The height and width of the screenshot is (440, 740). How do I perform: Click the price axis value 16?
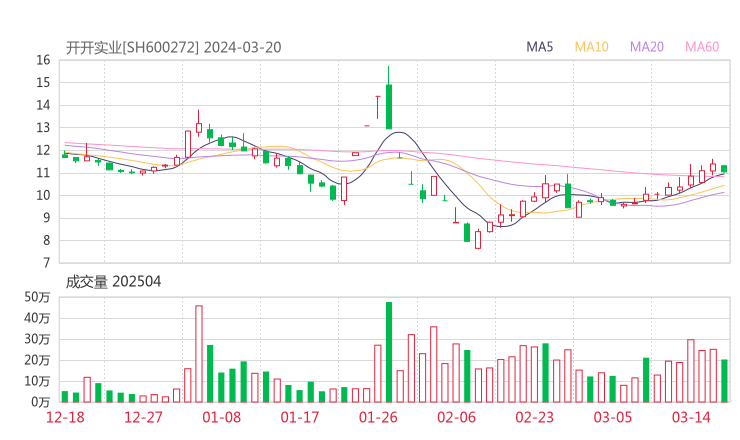[x=43, y=60]
